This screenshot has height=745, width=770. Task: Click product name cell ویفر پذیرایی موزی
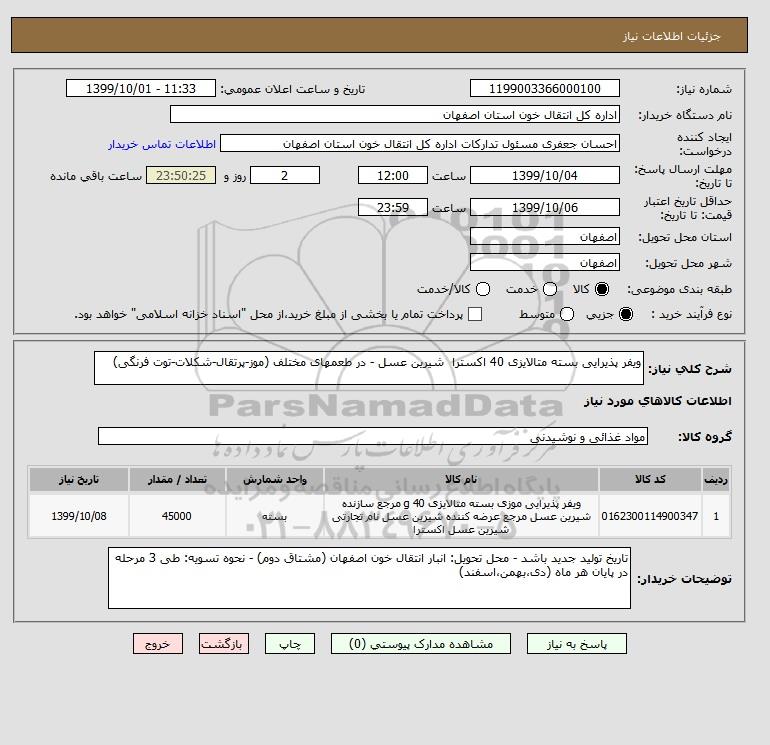(461, 516)
